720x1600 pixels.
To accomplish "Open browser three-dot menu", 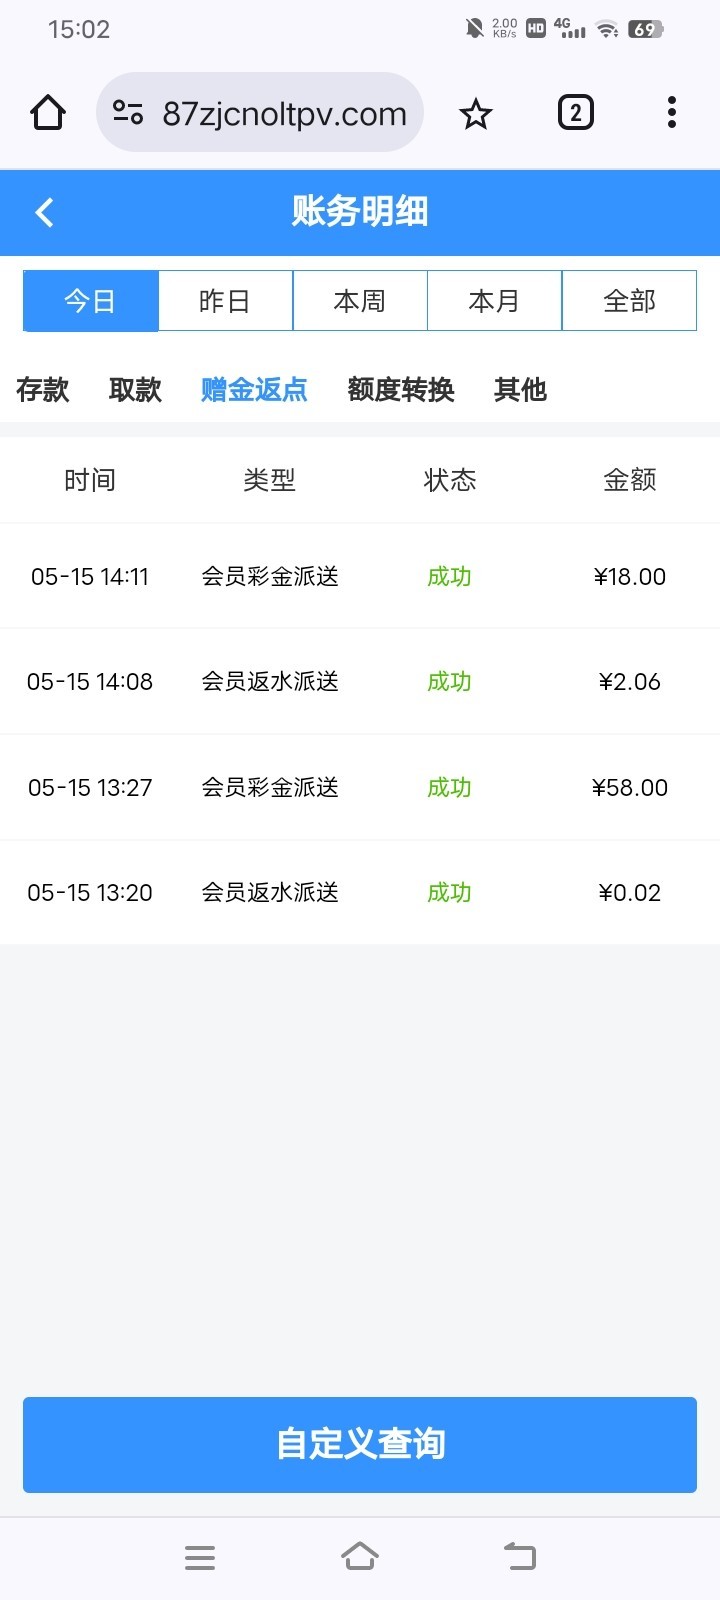I will click(x=672, y=113).
